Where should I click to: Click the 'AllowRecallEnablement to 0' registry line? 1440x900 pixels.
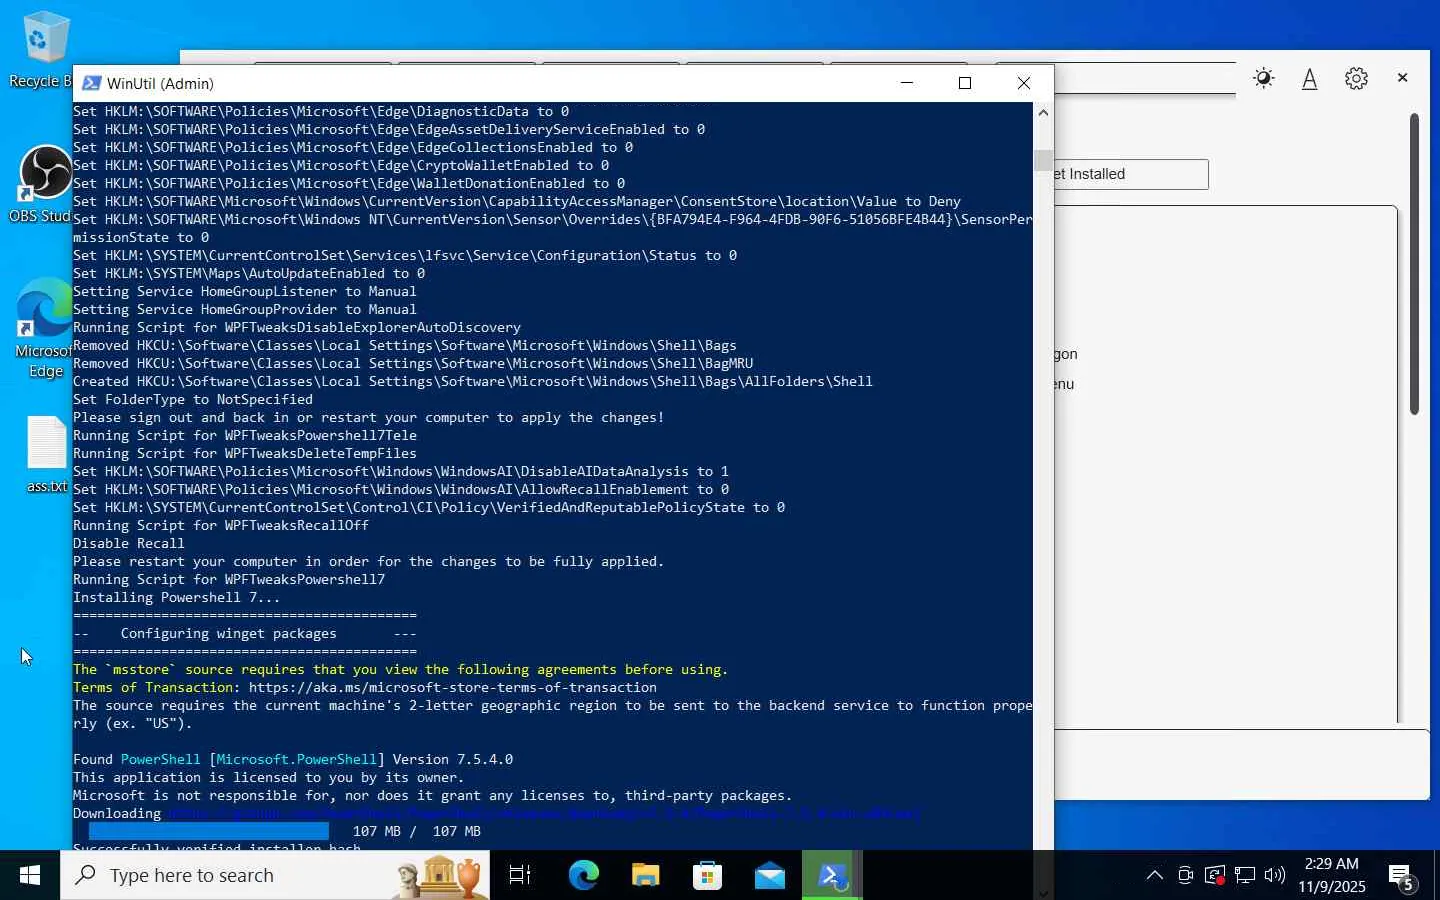click(x=401, y=489)
